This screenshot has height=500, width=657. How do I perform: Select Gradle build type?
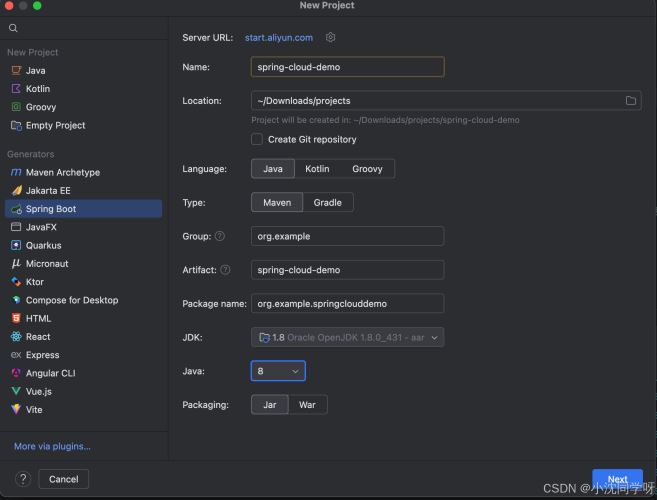(328, 202)
